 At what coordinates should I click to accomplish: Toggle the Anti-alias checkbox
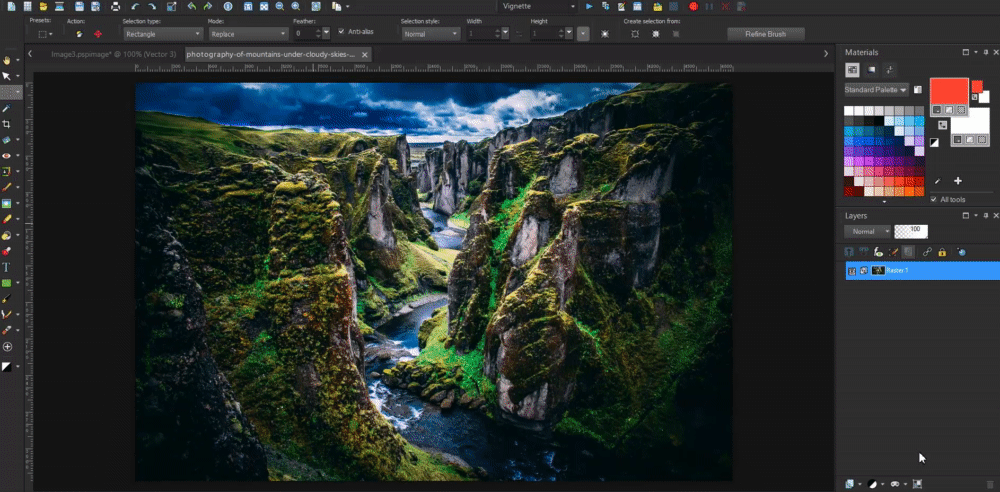[x=341, y=31]
